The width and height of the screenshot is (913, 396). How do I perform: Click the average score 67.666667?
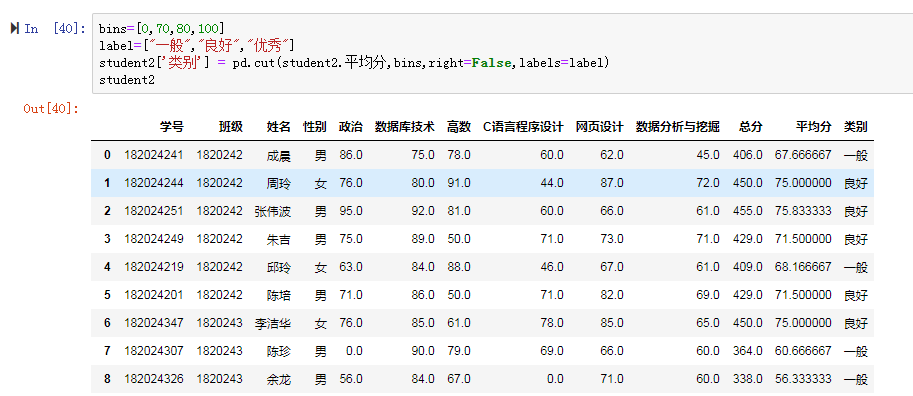803,155
